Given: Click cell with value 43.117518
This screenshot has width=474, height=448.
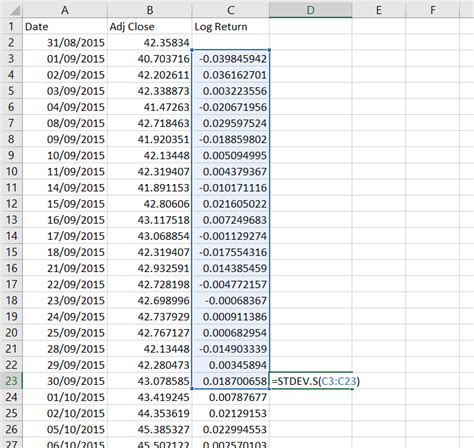Looking at the screenshot, I should pyautogui.click(x=150, y=220).
